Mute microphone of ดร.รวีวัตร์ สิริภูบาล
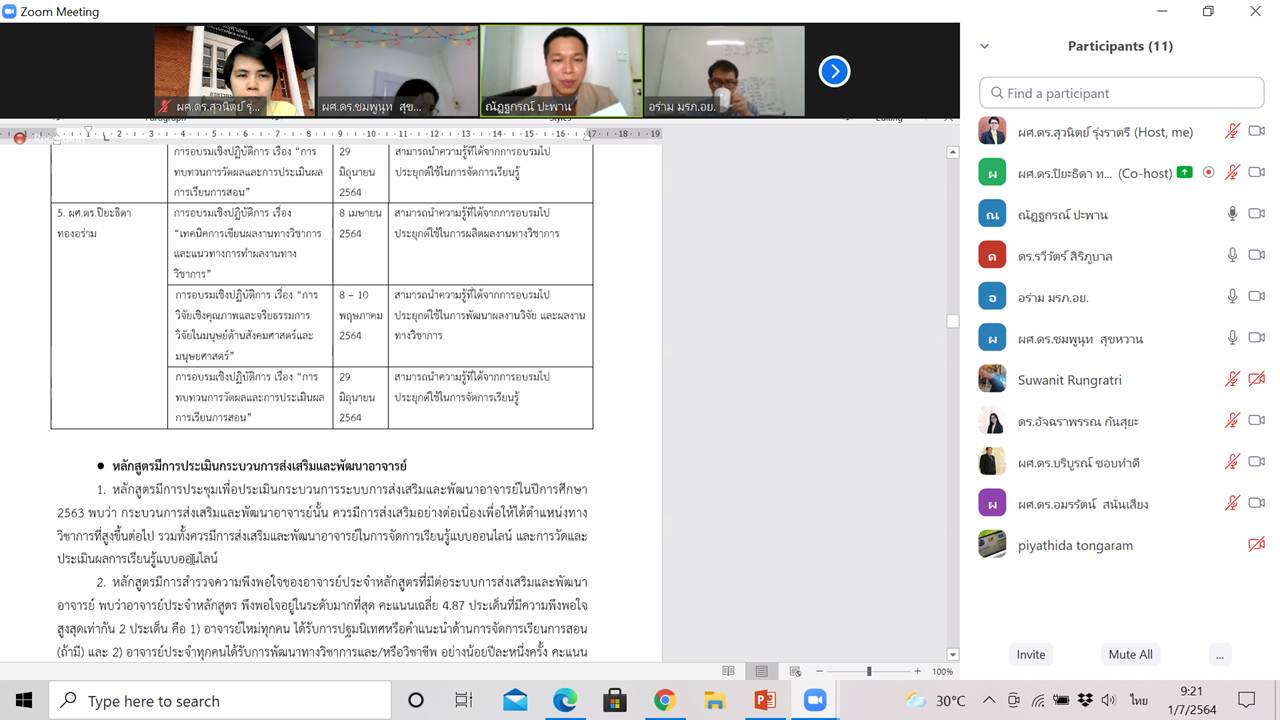Image resolution: width=1280 pixels, height=720 pixels. tap(1233, 255)
